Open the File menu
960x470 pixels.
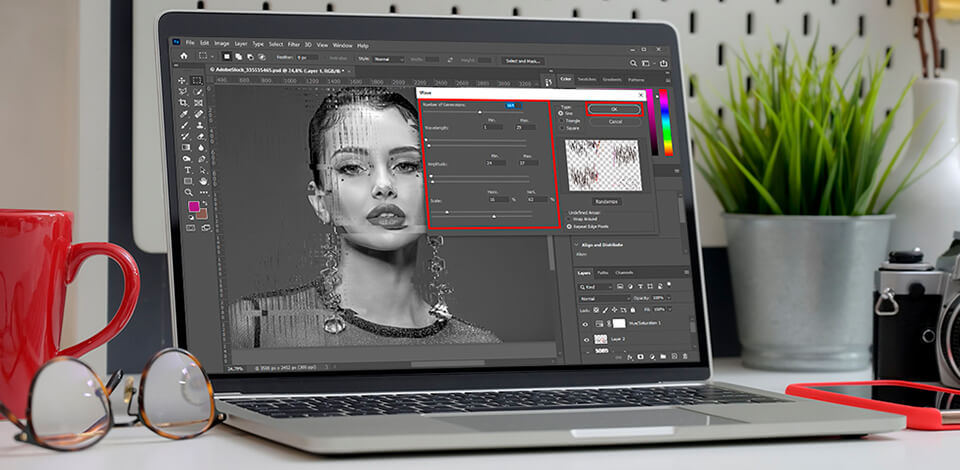pyautogui.click(x=190, y=43)
